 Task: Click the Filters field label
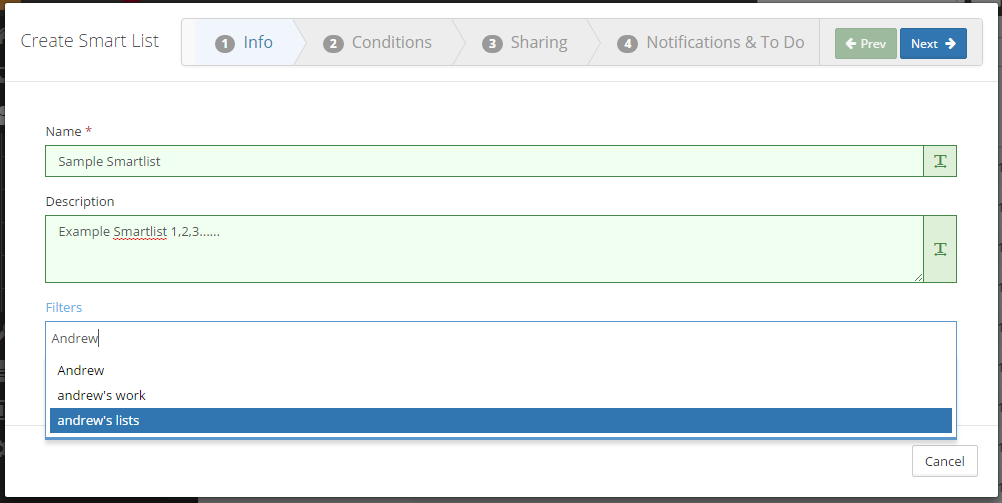click(x=64, y=308)
